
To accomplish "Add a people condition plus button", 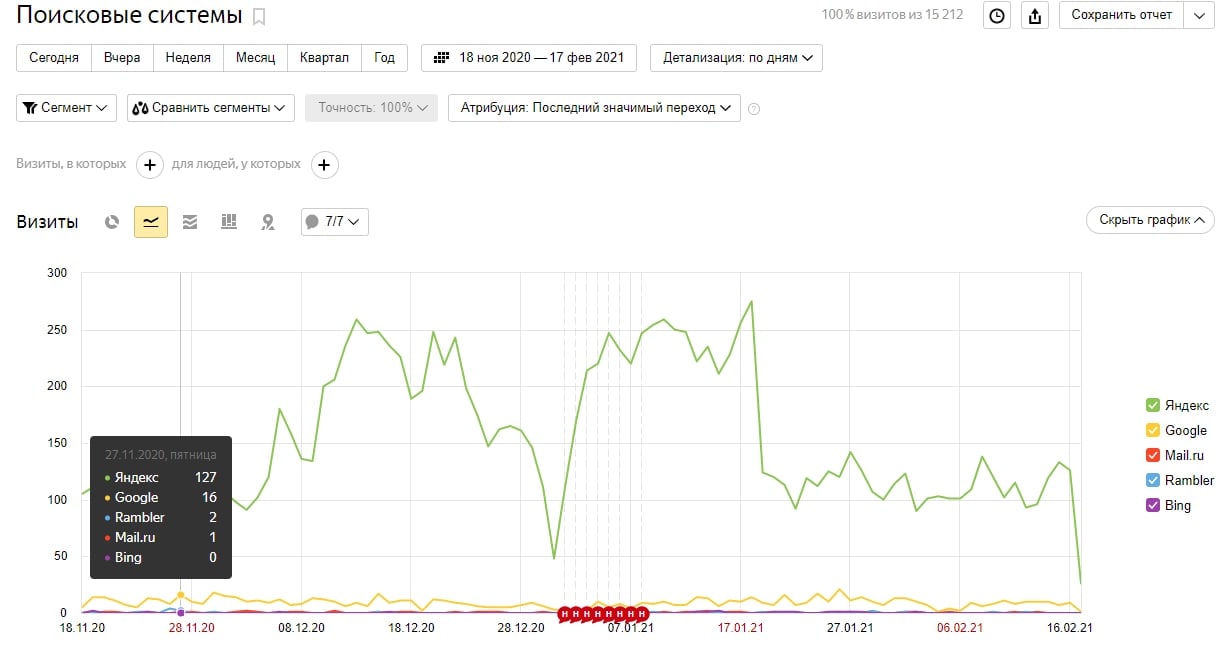I will click(324, 165).
